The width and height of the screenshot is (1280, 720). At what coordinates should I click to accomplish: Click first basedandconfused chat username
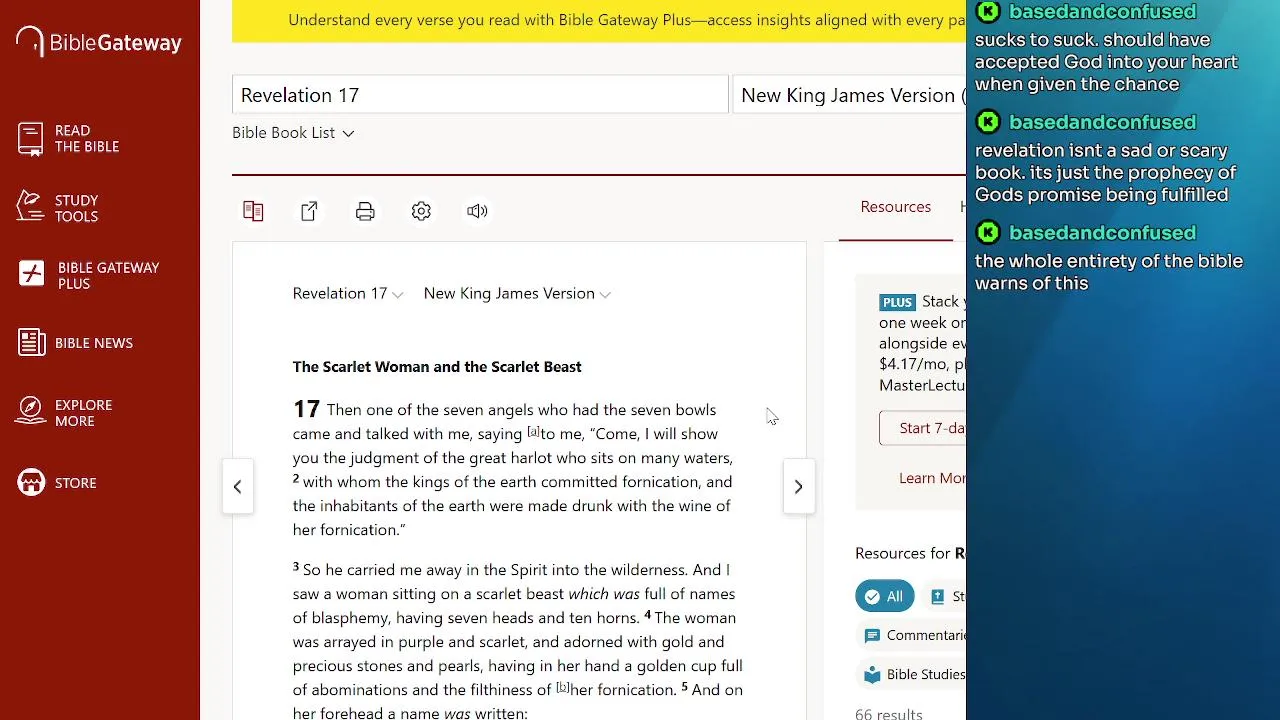pos(1102,11)
